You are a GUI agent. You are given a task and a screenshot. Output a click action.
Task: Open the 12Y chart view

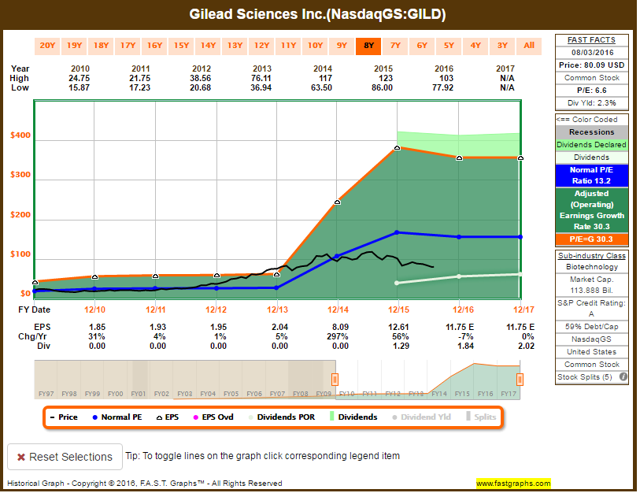[262, 46]
